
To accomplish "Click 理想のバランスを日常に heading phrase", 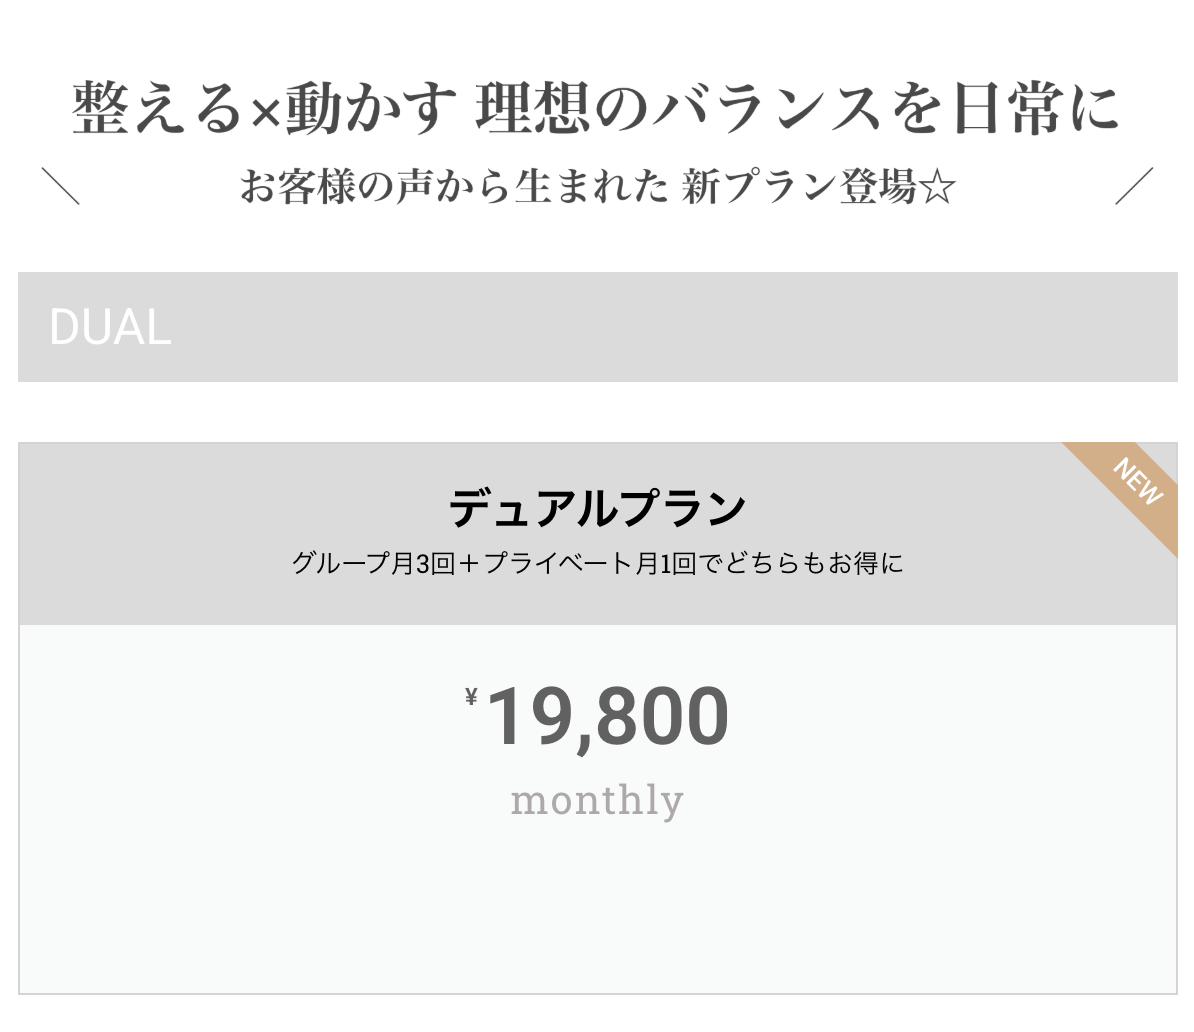I will [x=797, y=109].
